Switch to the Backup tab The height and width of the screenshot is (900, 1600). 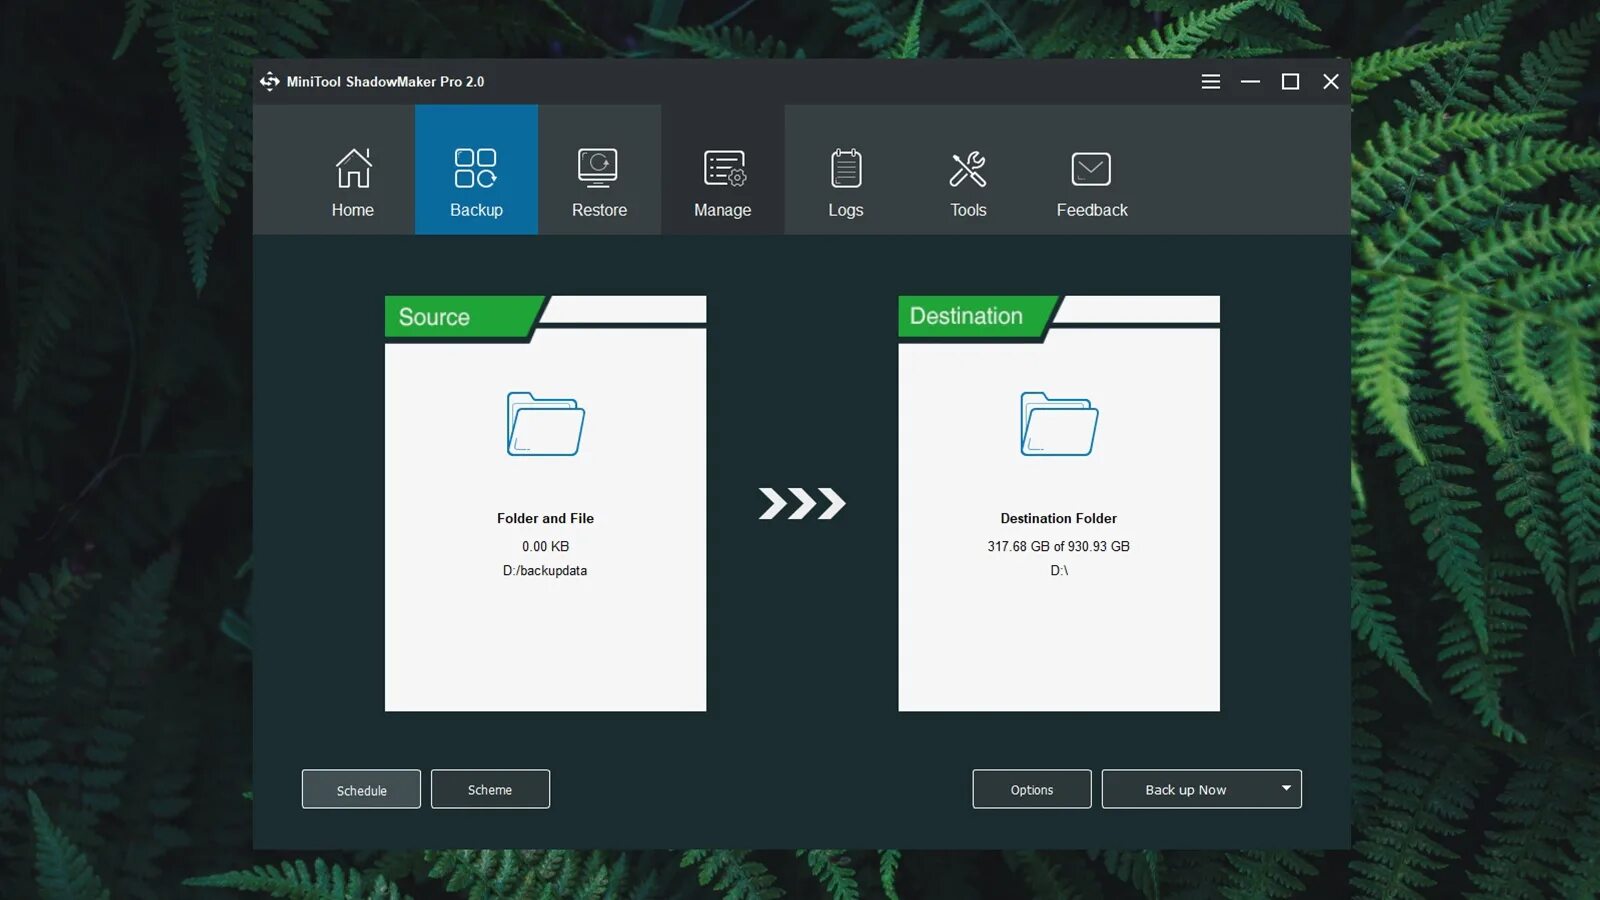(x=476, y=170)
